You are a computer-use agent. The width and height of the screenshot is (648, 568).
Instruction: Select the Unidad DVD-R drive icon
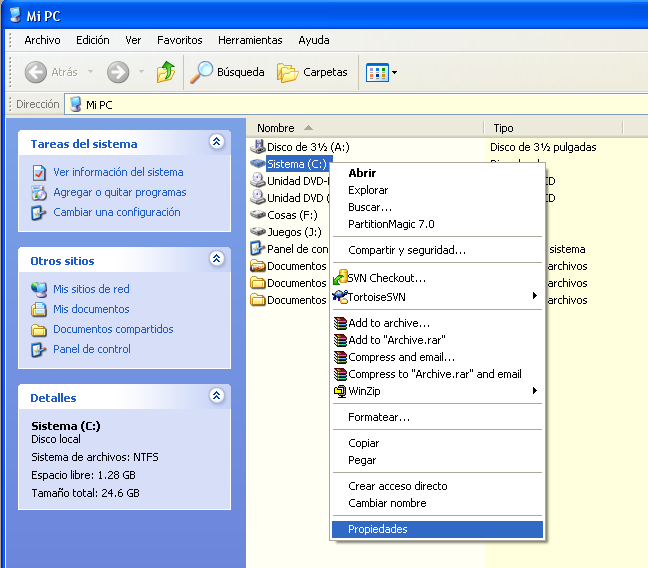pos(257,180)
